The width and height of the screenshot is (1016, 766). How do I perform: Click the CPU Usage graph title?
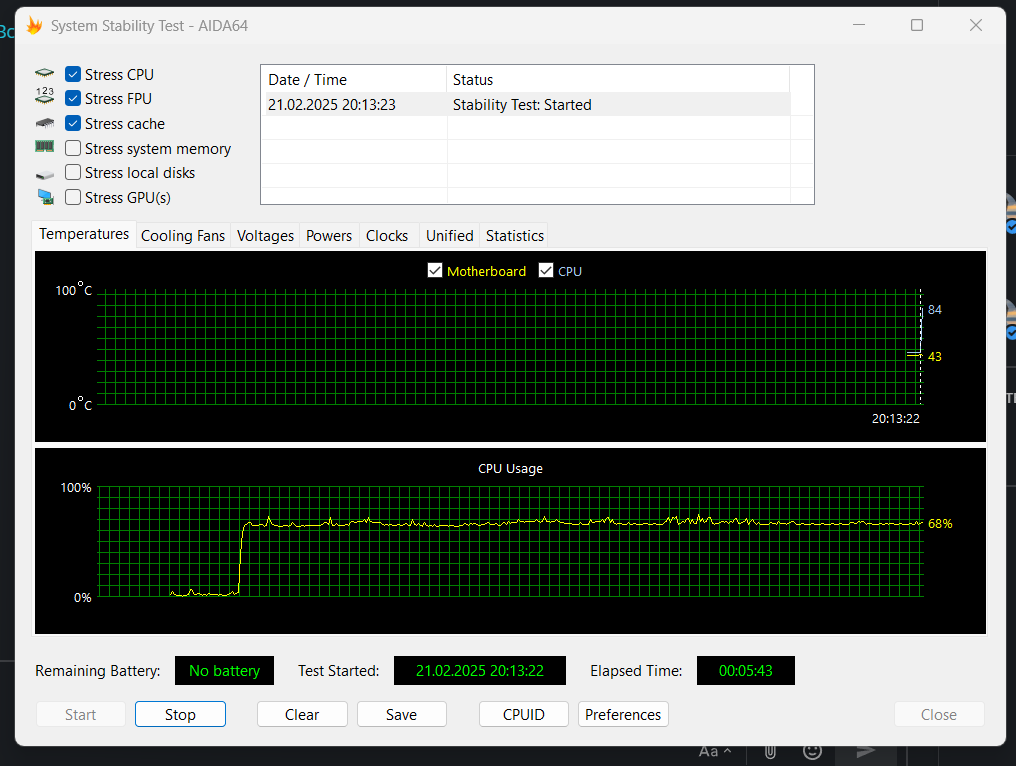pyautogui.click(x=511, y=469)
